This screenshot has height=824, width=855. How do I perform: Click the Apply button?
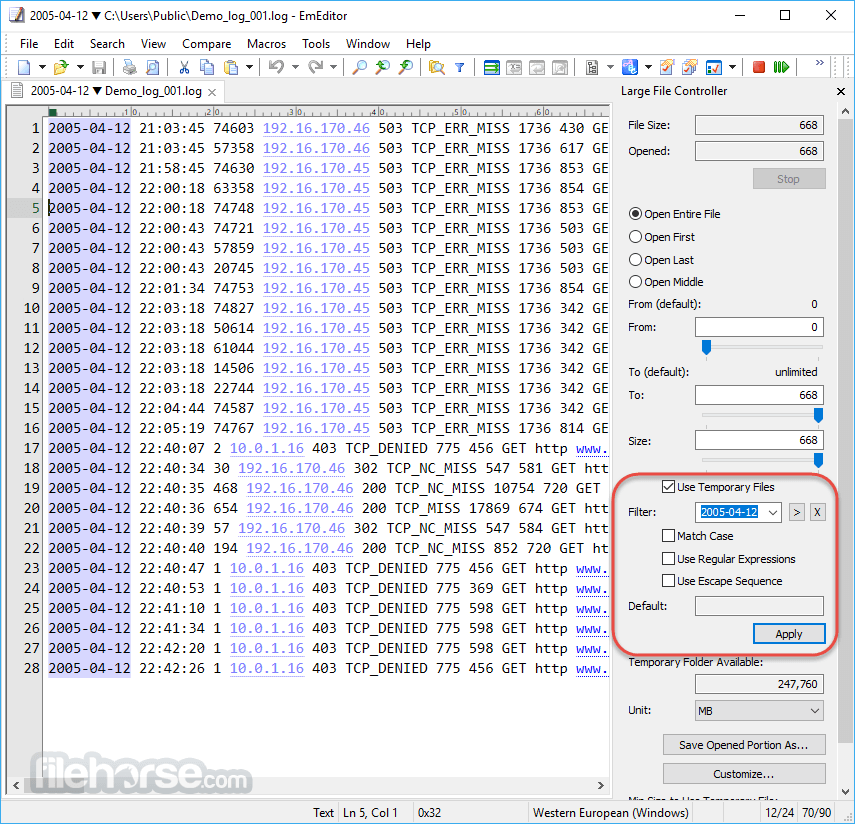789,634
